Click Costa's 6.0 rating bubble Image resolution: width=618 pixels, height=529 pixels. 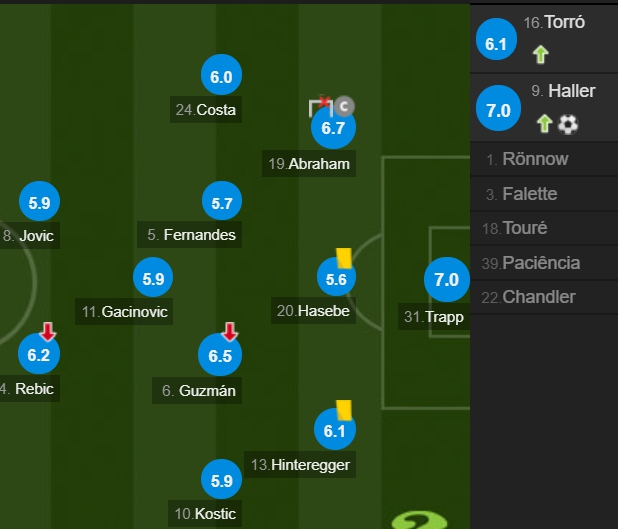221,76
